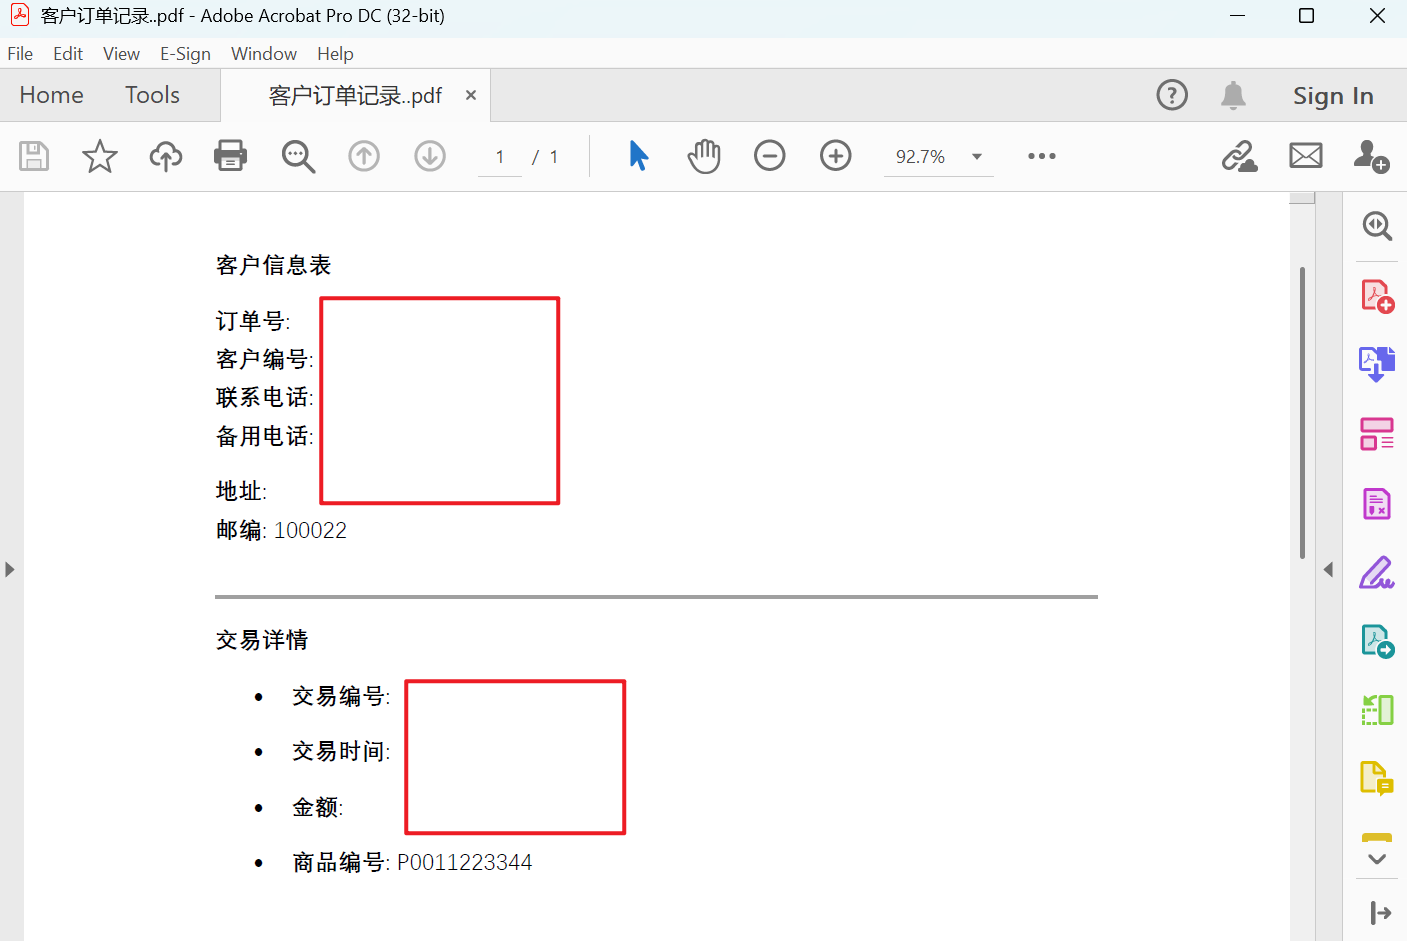The height and width of the screenshot is (941, 1407).
Task: Collapse the right tools pane
Action: tap(1329, 569)
